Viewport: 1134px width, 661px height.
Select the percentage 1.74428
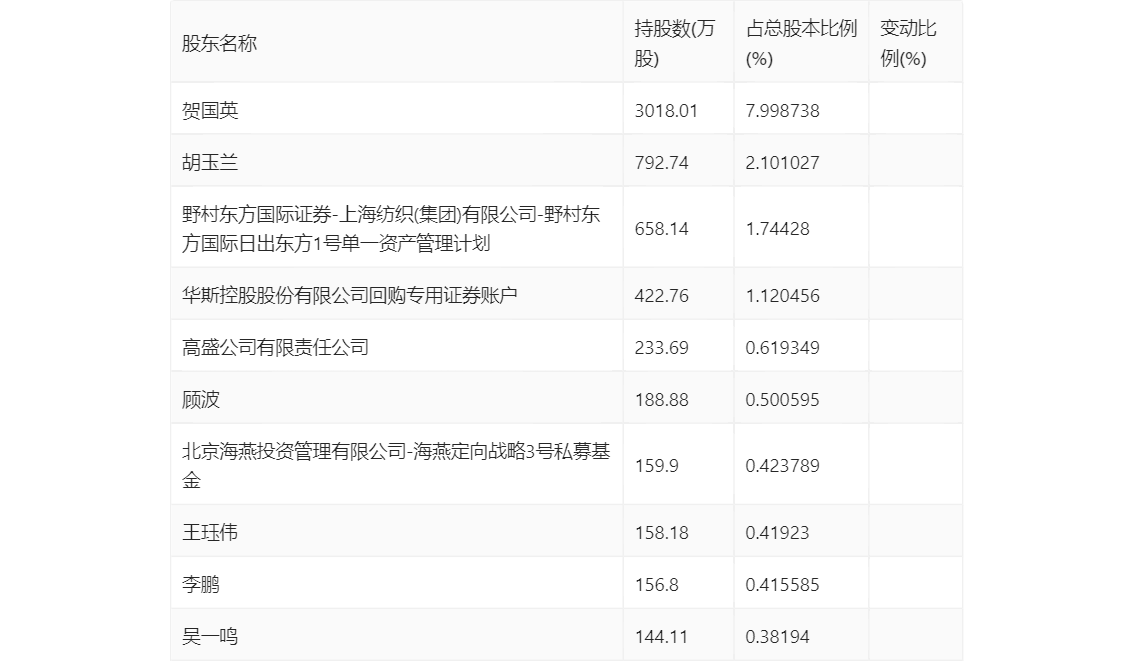coord(777,229)
